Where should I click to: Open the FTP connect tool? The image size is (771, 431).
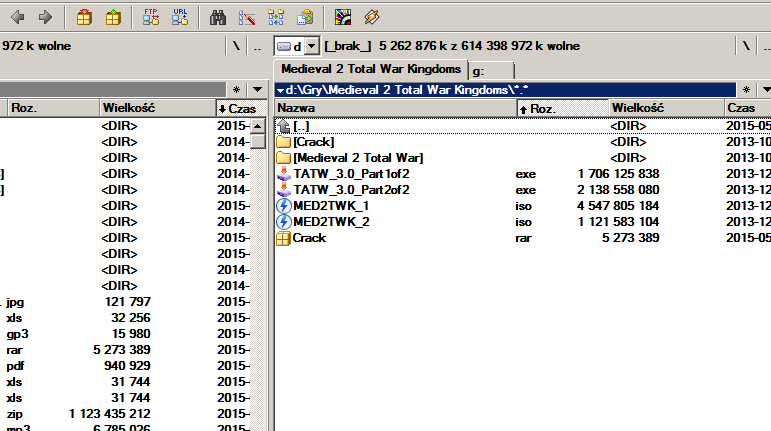(152, 17)
